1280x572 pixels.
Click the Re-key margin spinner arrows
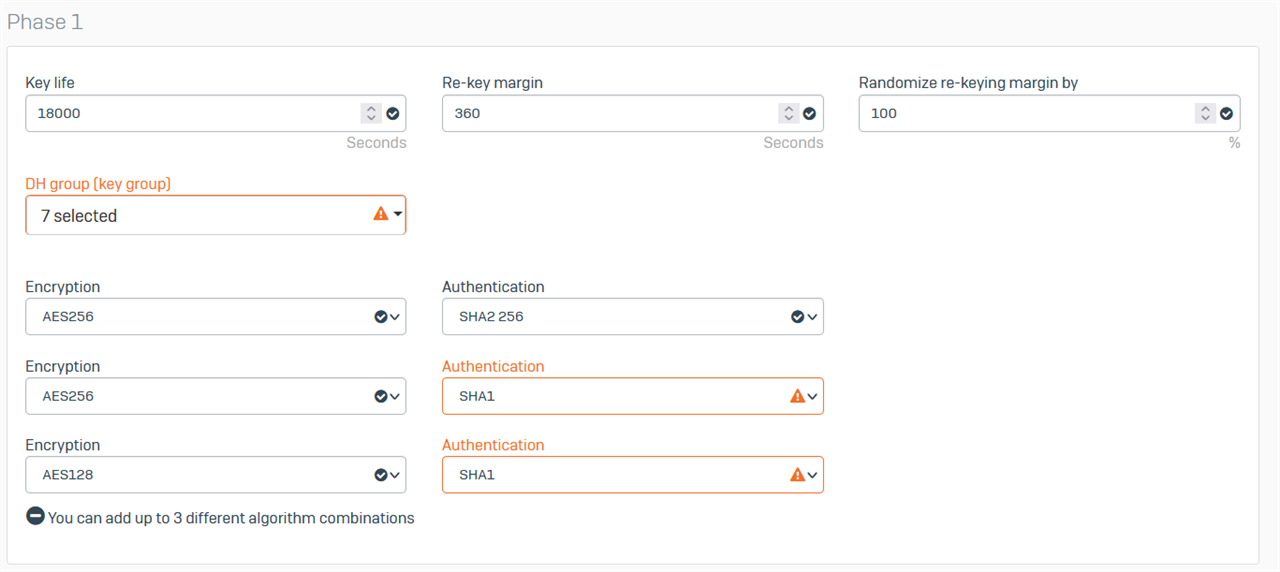788,114
